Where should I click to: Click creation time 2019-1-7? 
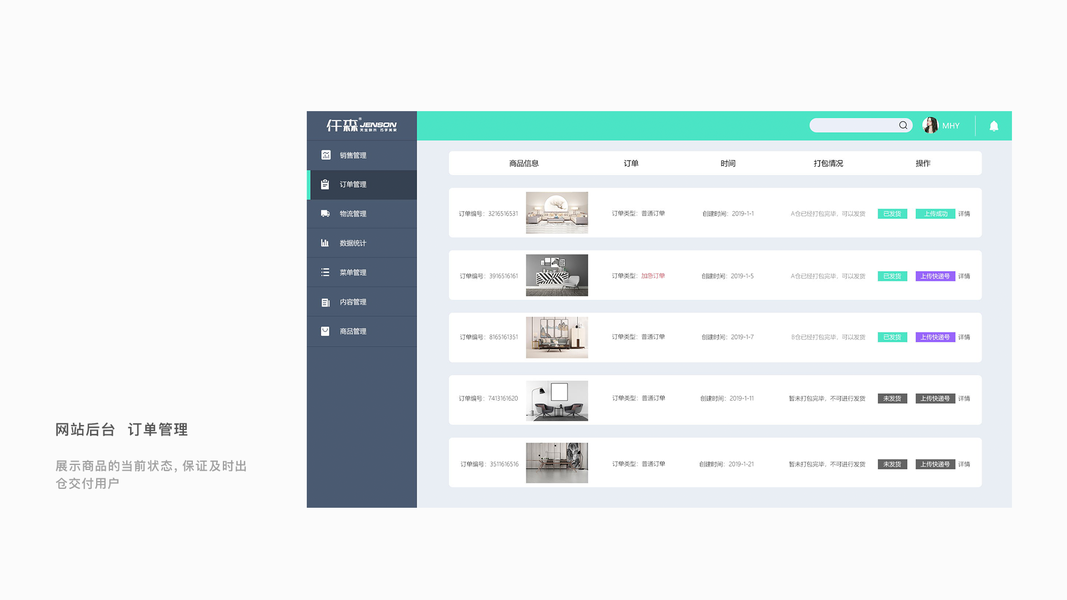coord(742,337)
